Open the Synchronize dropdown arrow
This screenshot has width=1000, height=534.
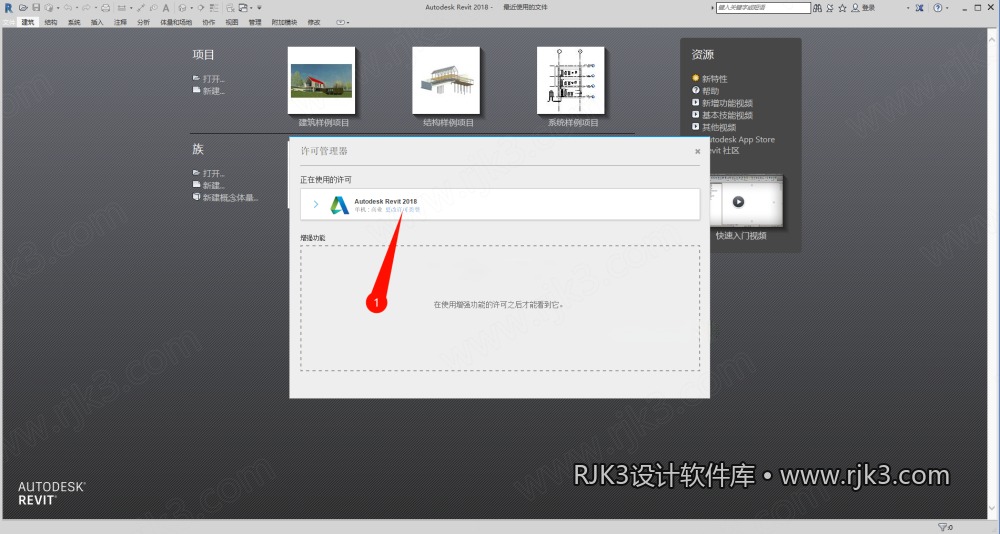[x=57, y=8]
